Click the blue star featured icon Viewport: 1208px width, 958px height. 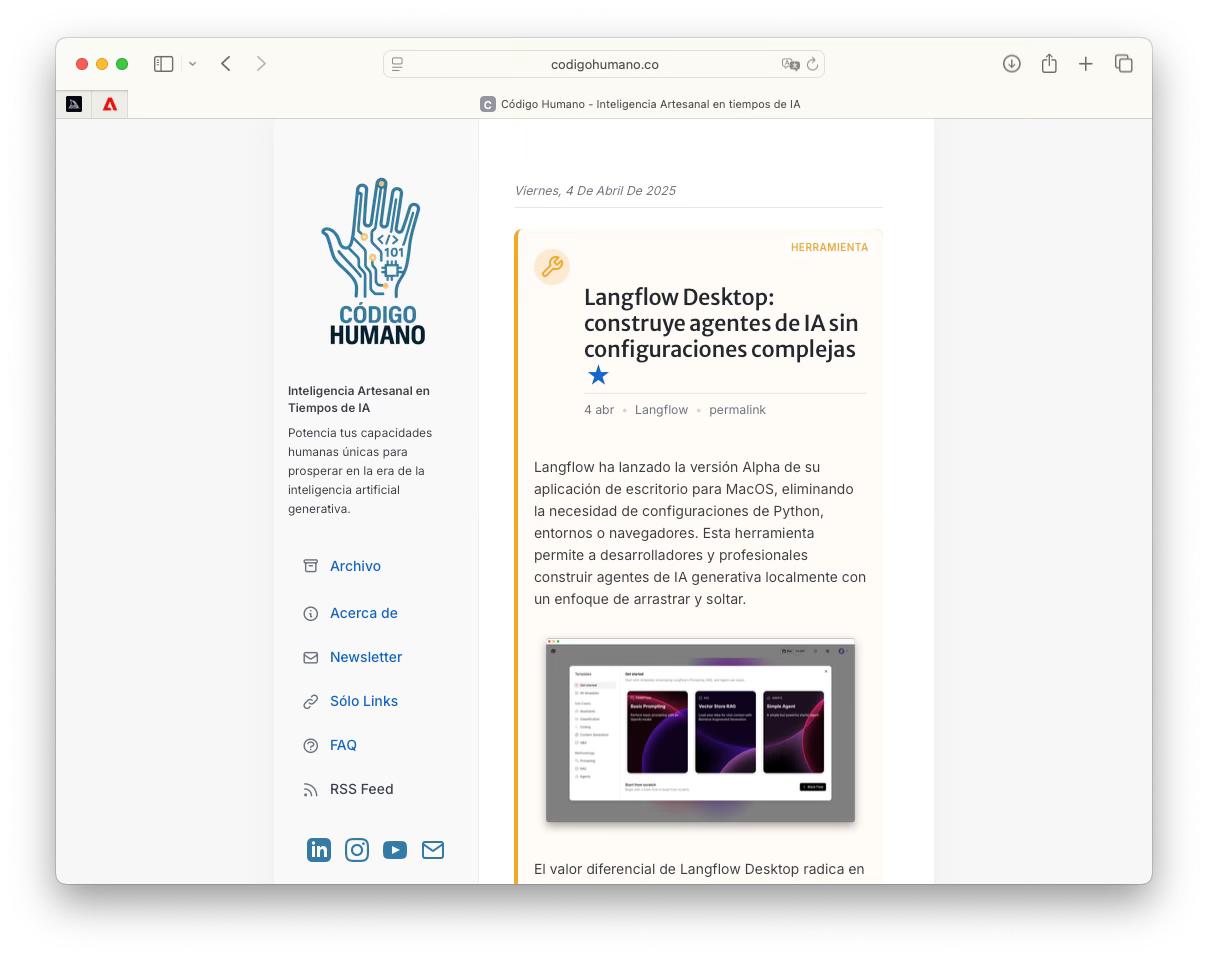click(598, 375)
